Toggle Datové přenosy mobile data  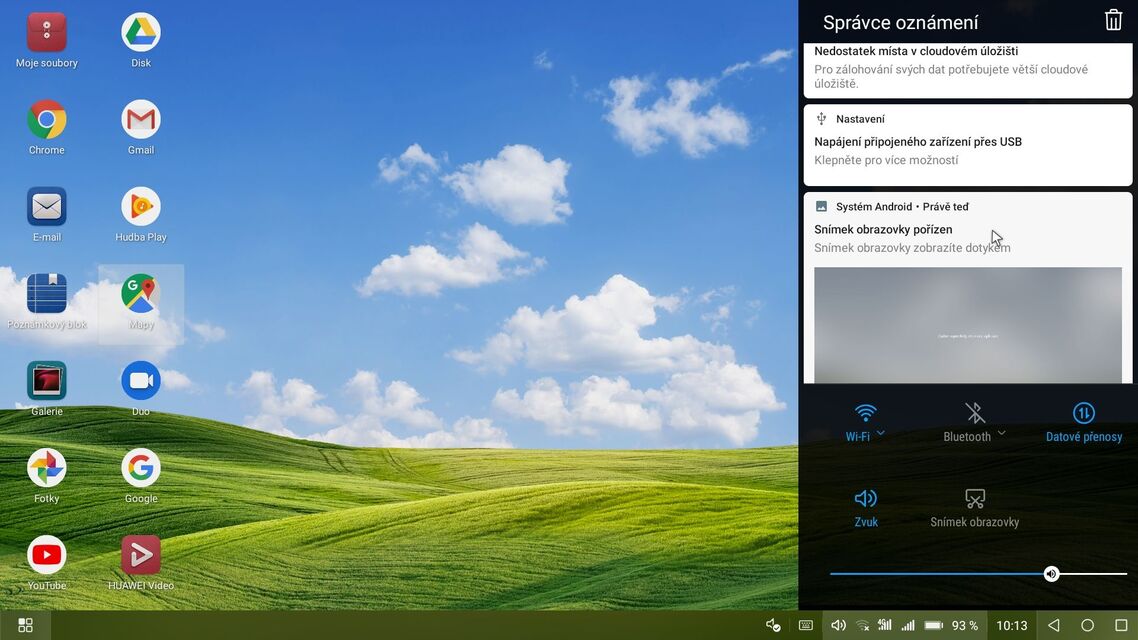(1084, 413)
